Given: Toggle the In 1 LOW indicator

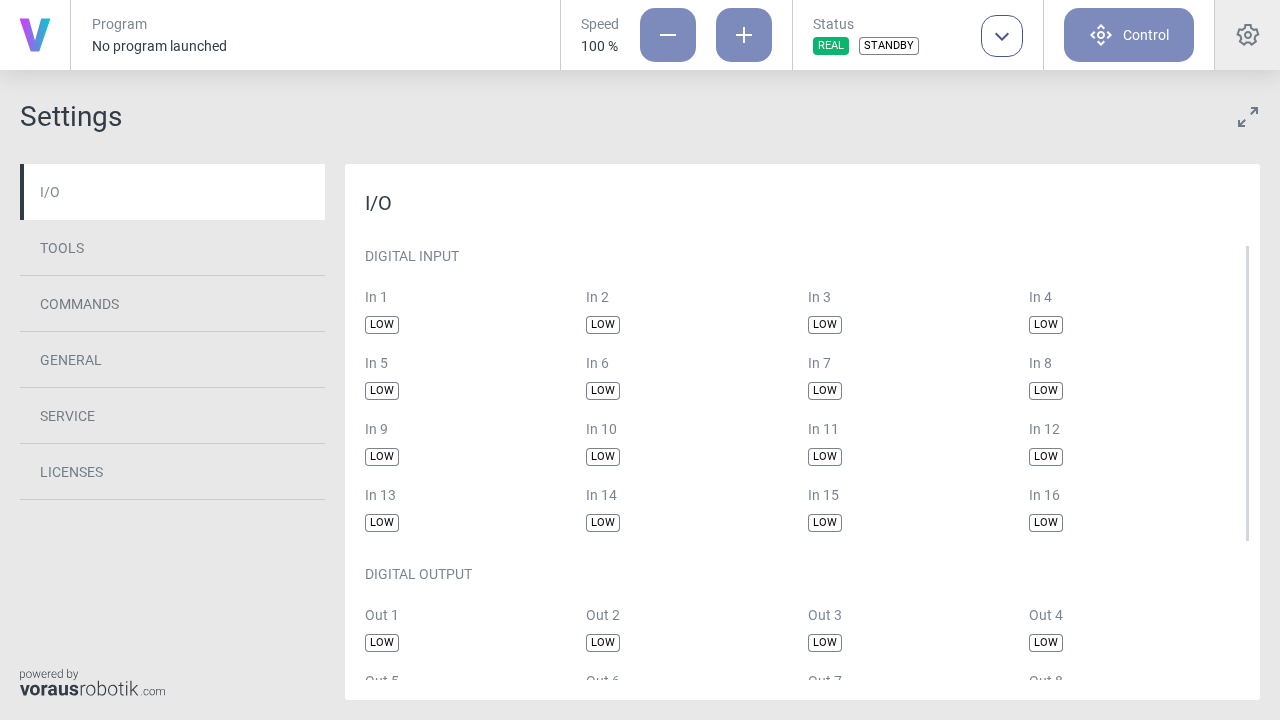Looking at the screenshot, I should tap(381, 324).
